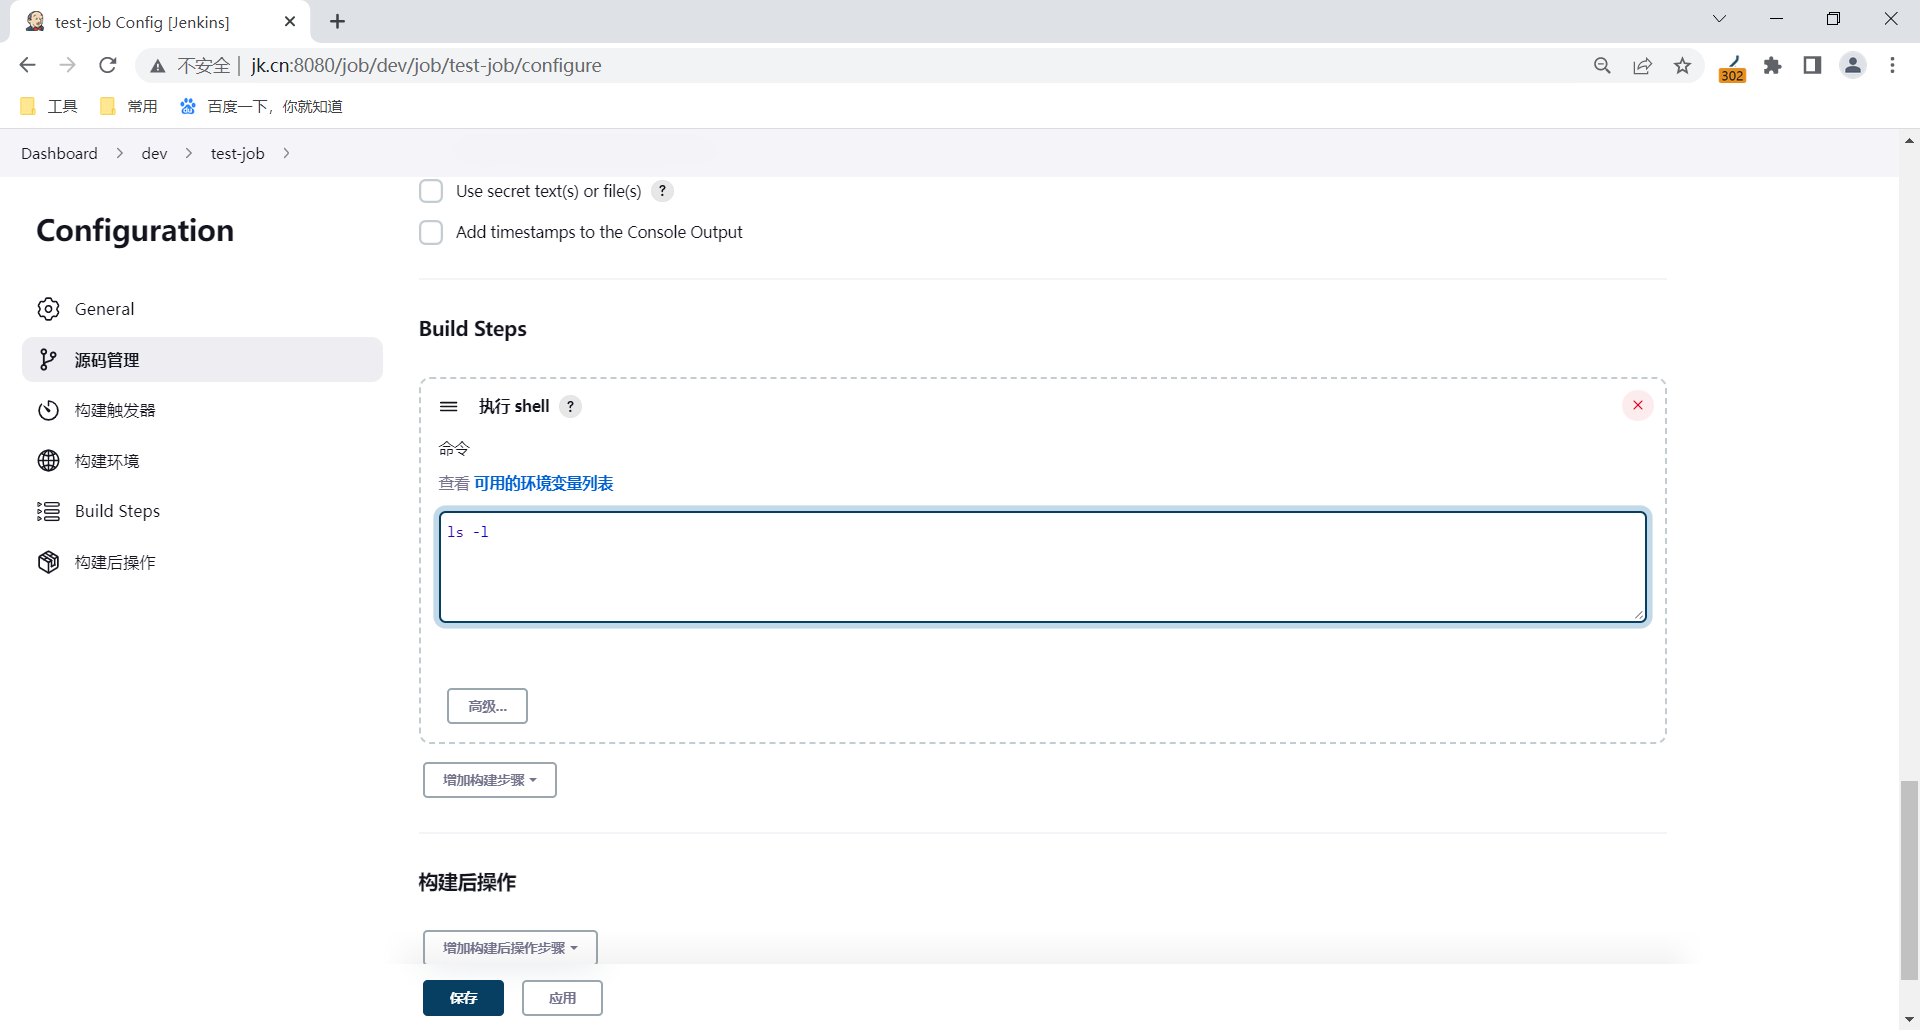Open a new browser tab
Screen dimensions: 1920x1030
pyautogui.click(x=338, y=21)
